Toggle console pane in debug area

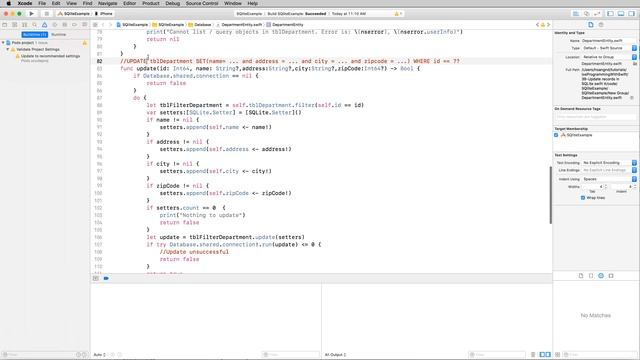[548, 355]
